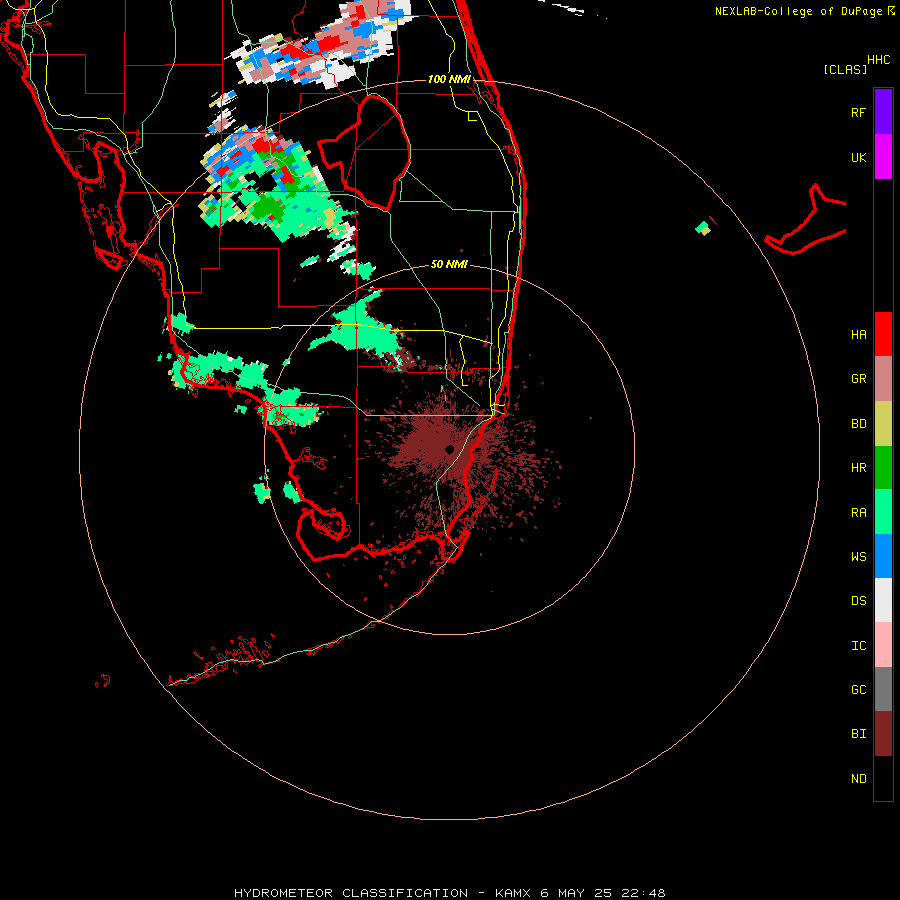Pick the dark green HR legend swatch

click(883, 468)
